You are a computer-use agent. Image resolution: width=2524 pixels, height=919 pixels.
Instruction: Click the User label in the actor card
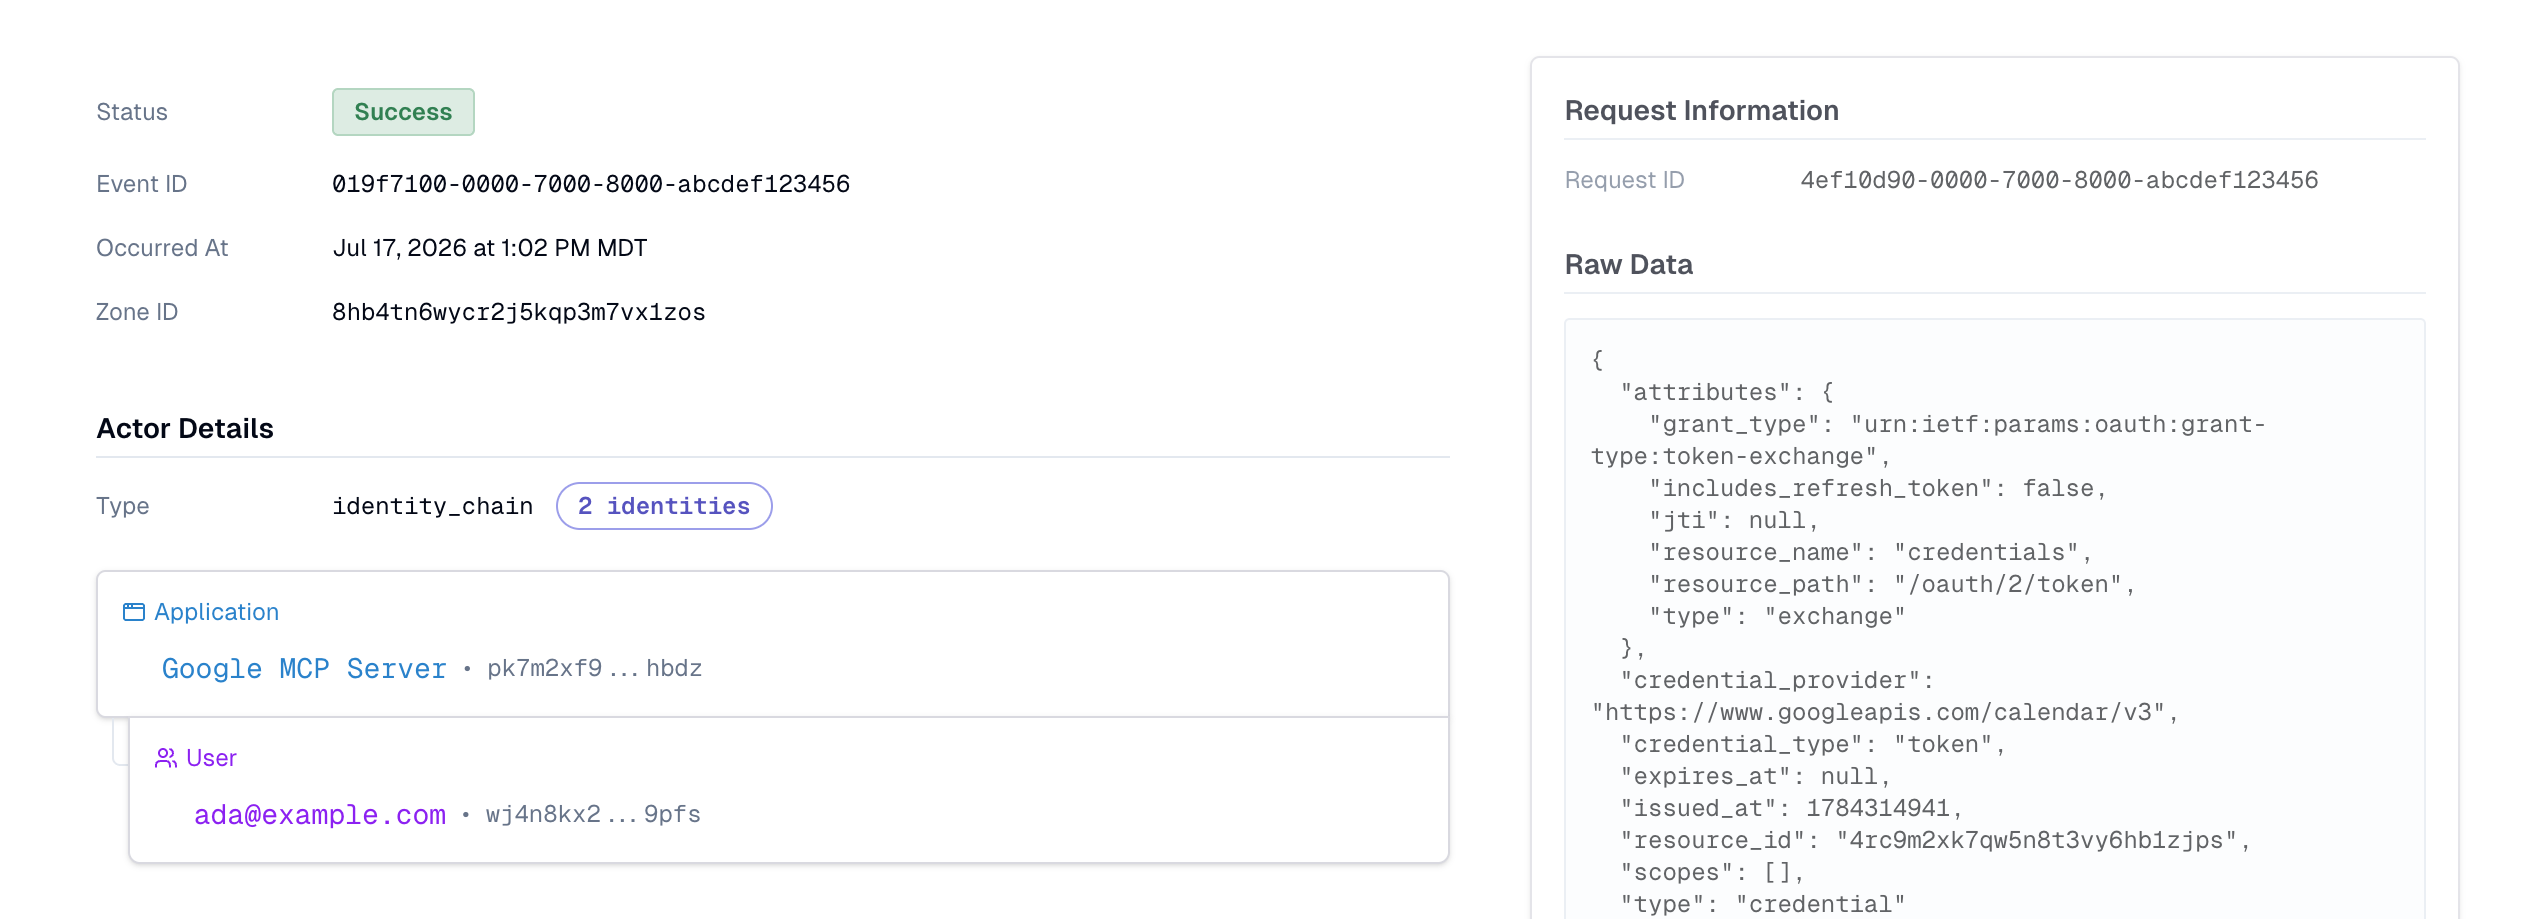point(211,758)
